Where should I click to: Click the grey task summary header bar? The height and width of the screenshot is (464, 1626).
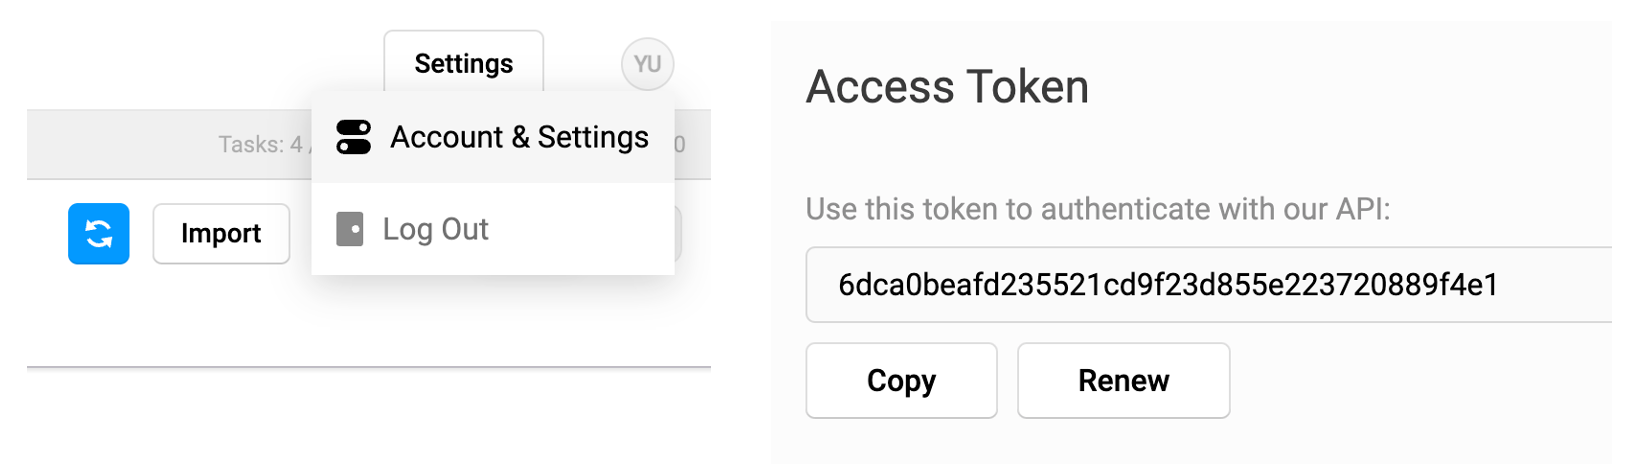coord(150,145)
